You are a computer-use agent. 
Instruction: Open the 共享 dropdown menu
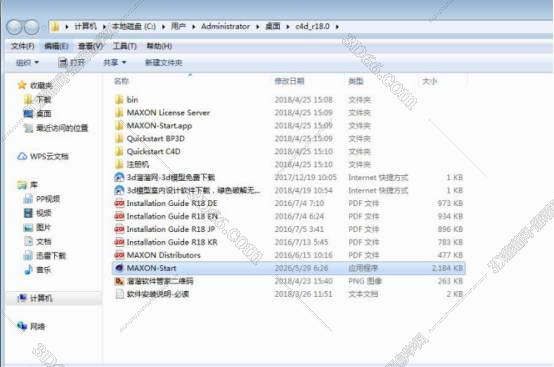coord(114,63)
